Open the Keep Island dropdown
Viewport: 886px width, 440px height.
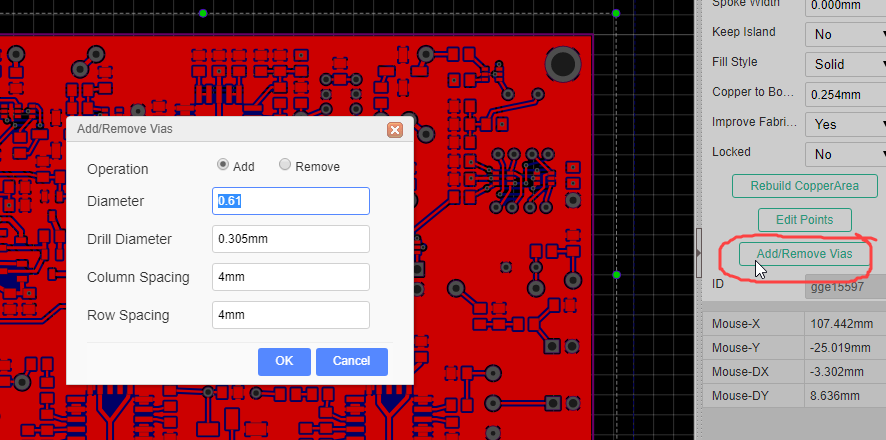[x=845, y=34]
